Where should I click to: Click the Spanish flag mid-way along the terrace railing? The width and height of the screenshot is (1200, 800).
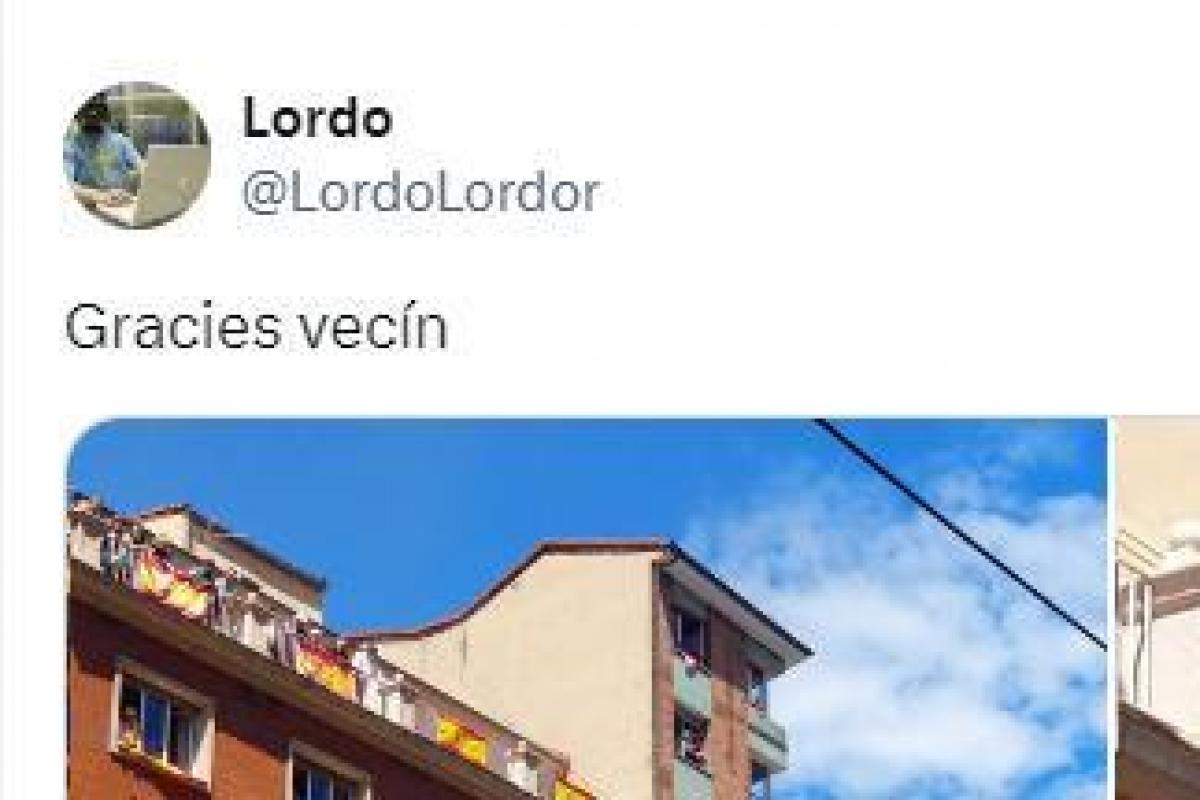coord(326,663)
